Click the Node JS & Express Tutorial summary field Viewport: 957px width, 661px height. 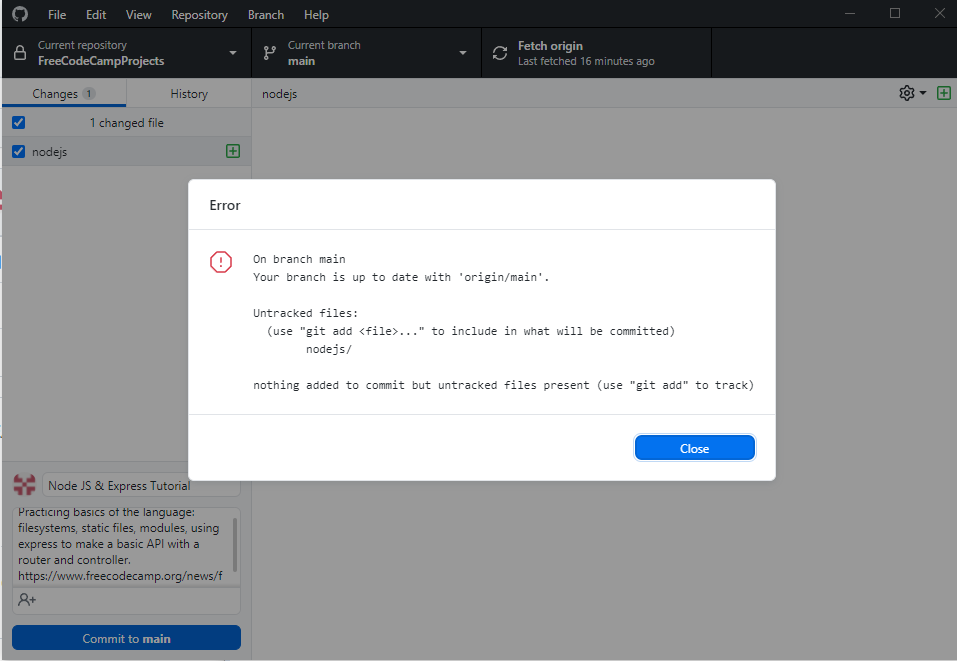click(140, 484)
